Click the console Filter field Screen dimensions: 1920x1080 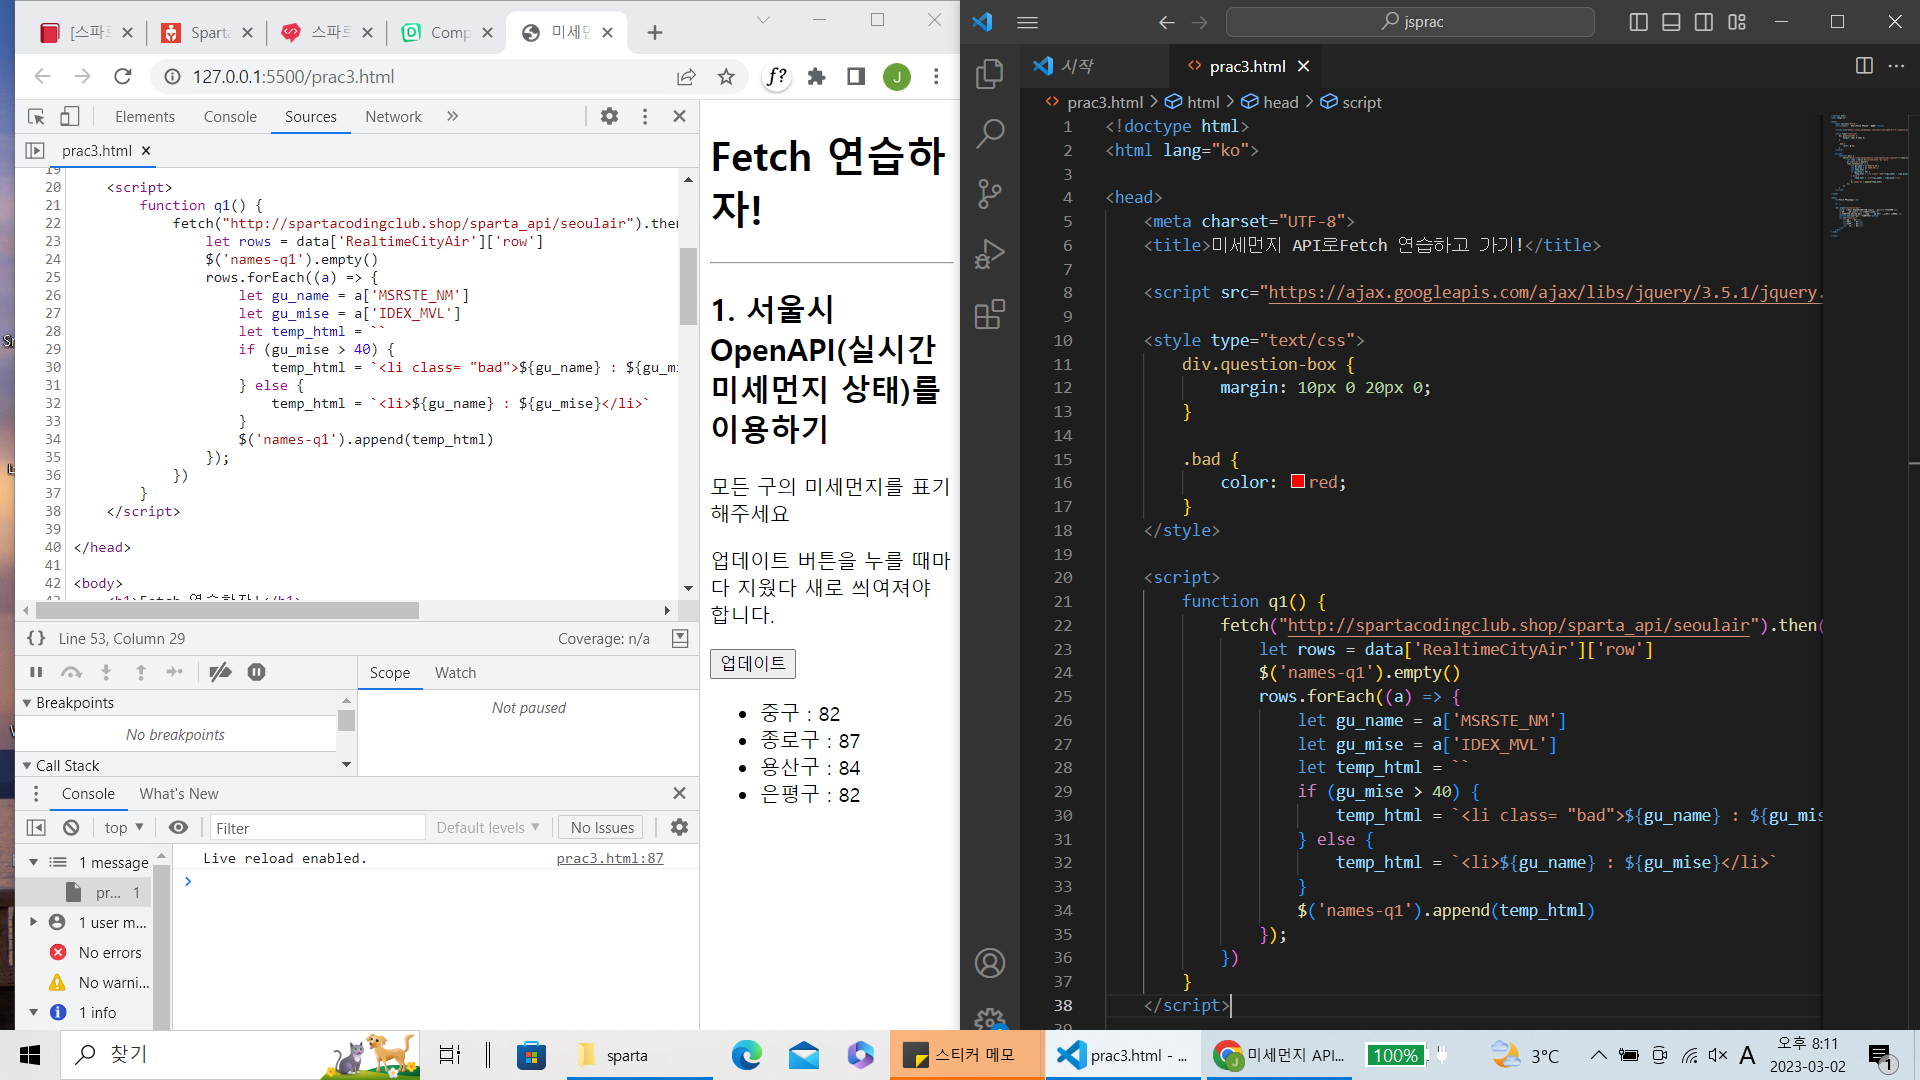pos(317,828)
